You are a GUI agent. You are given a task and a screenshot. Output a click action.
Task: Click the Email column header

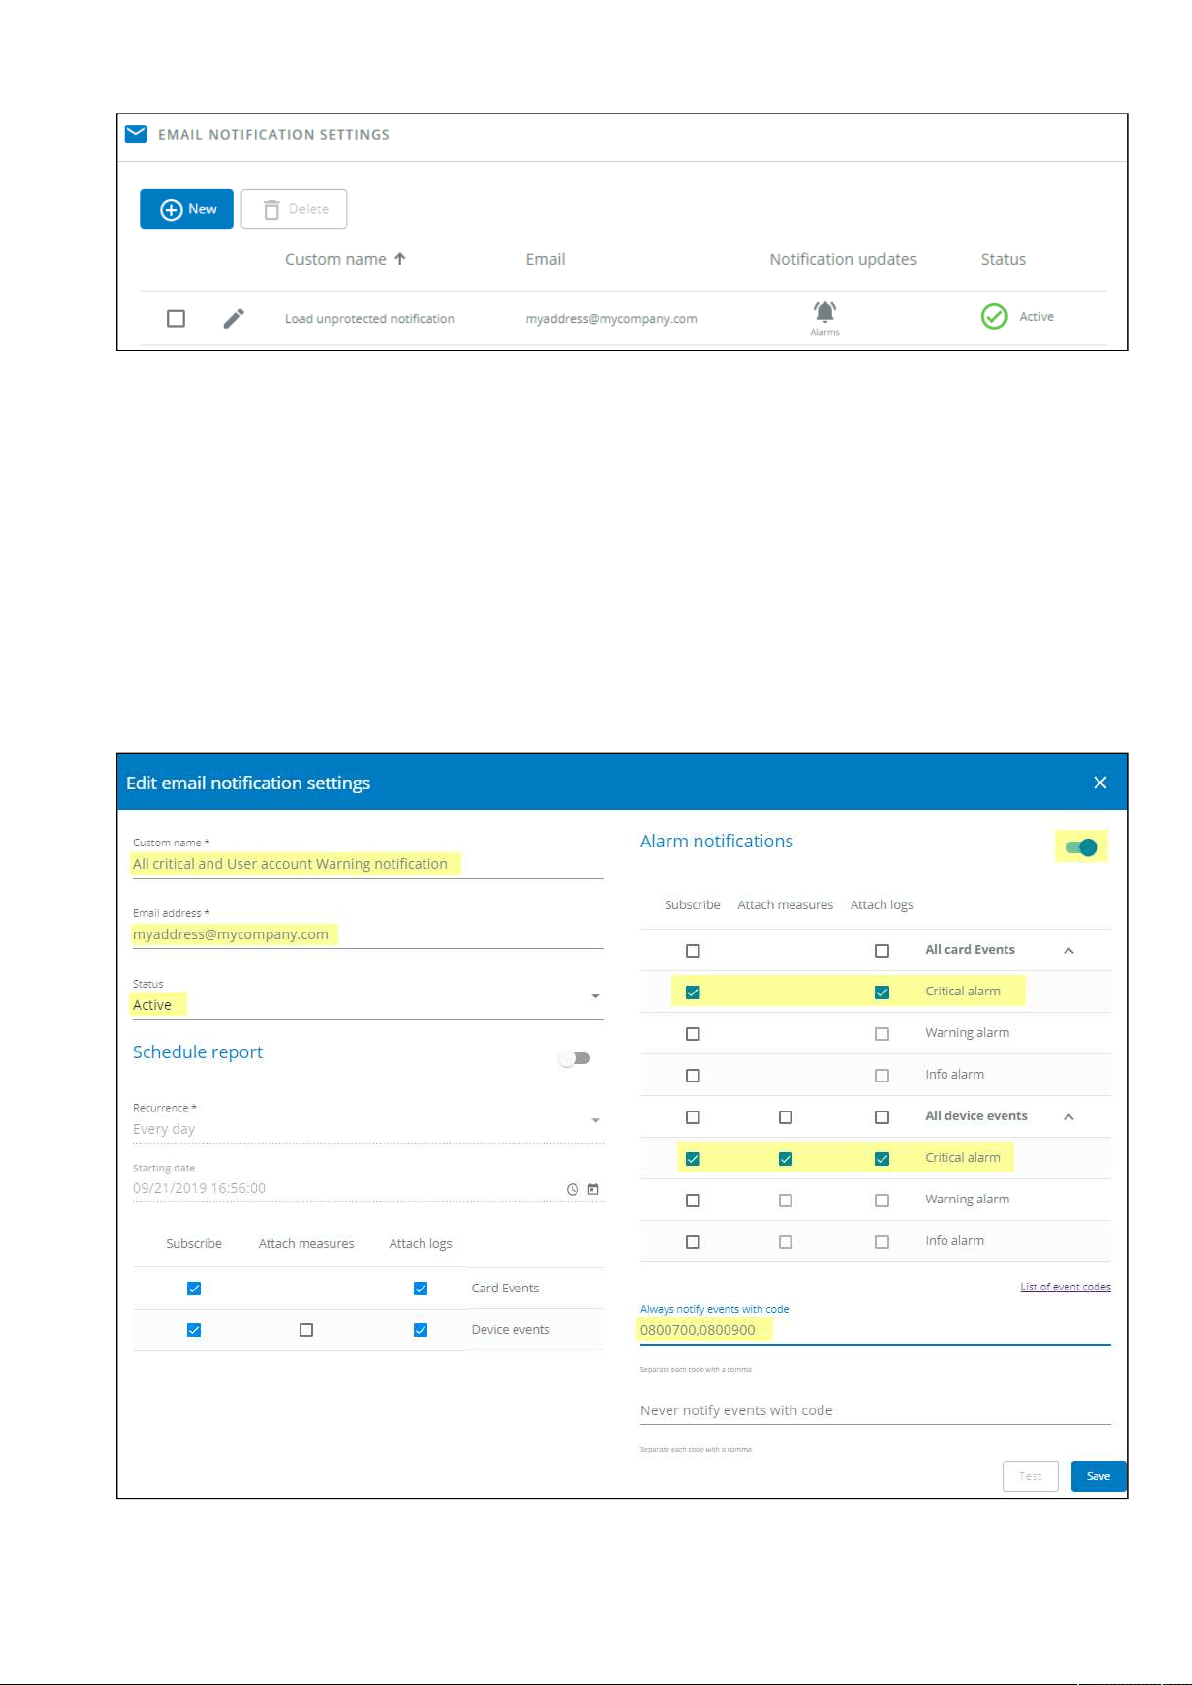[545, 259]
